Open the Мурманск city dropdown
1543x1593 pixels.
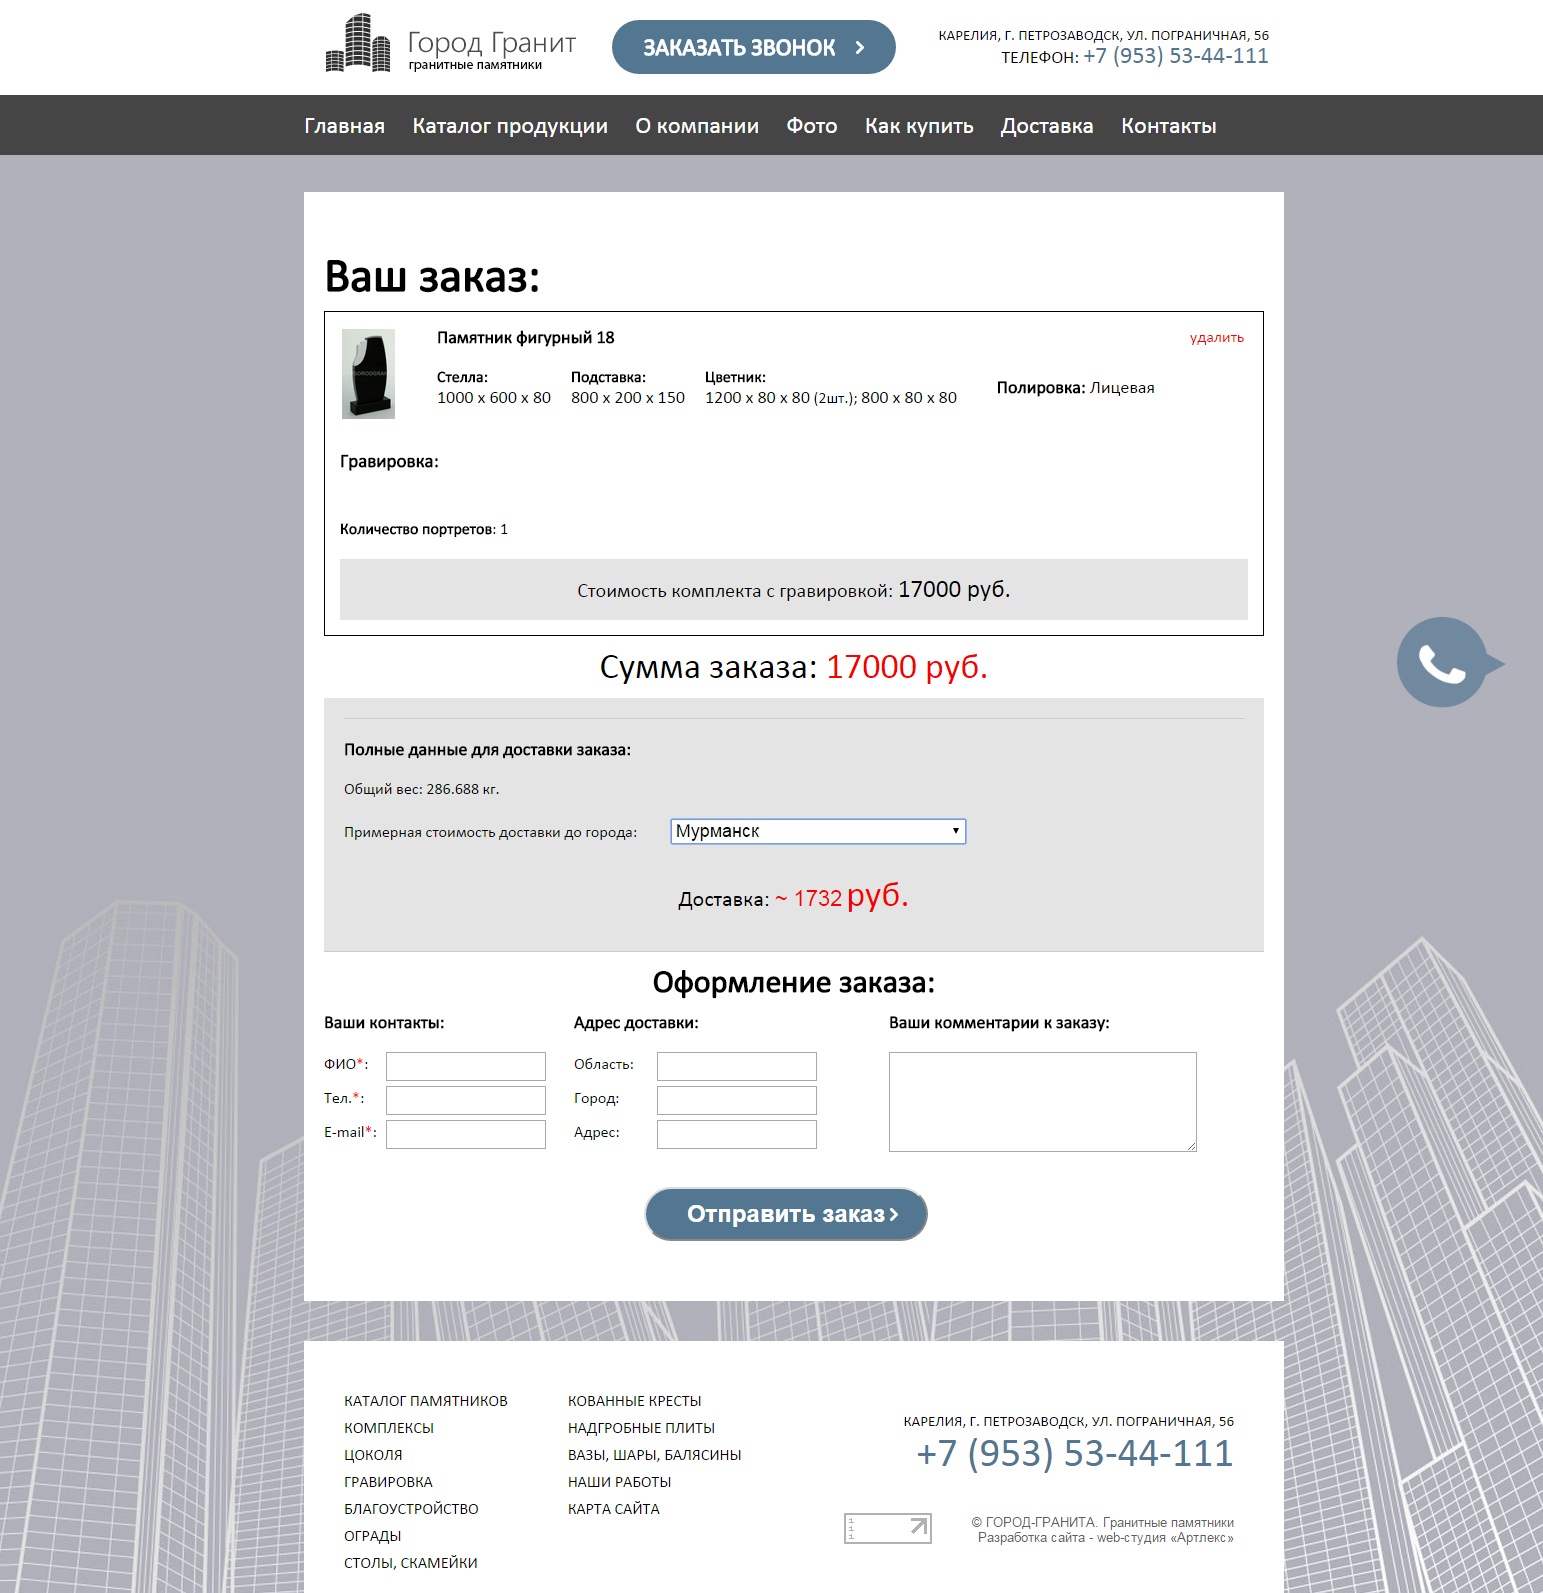tap(817, 831)
